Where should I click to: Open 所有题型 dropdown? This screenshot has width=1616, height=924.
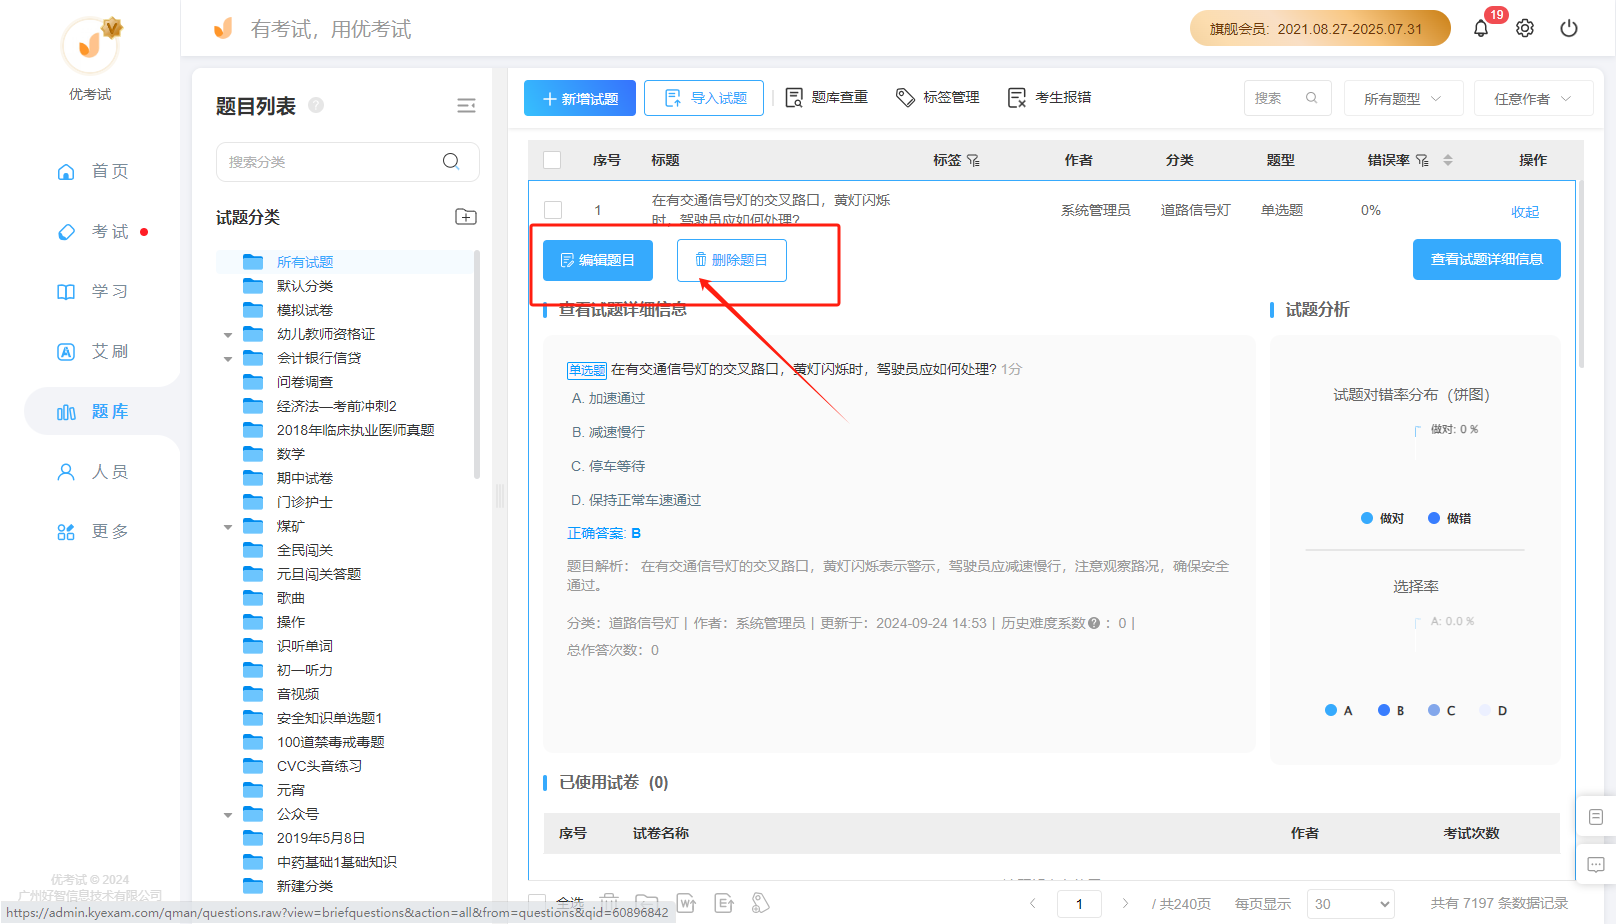click(1403, 98)
